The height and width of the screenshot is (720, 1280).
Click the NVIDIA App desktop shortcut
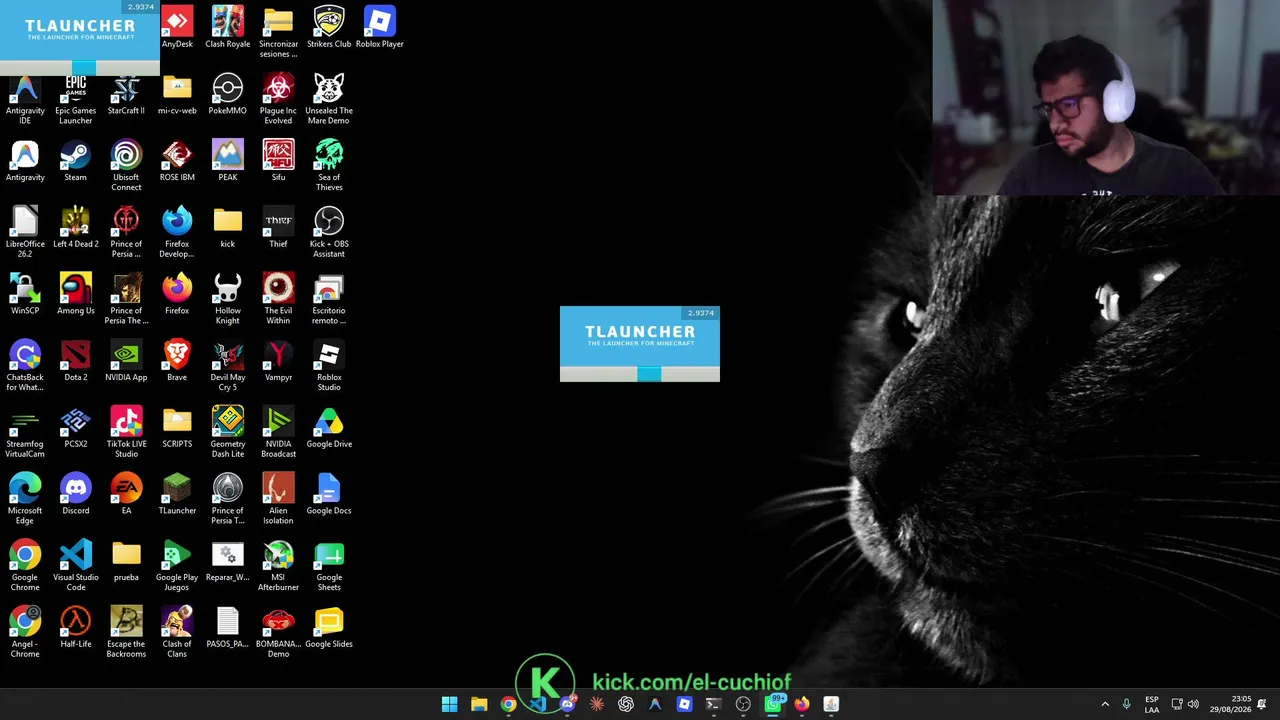click(126, 362)
